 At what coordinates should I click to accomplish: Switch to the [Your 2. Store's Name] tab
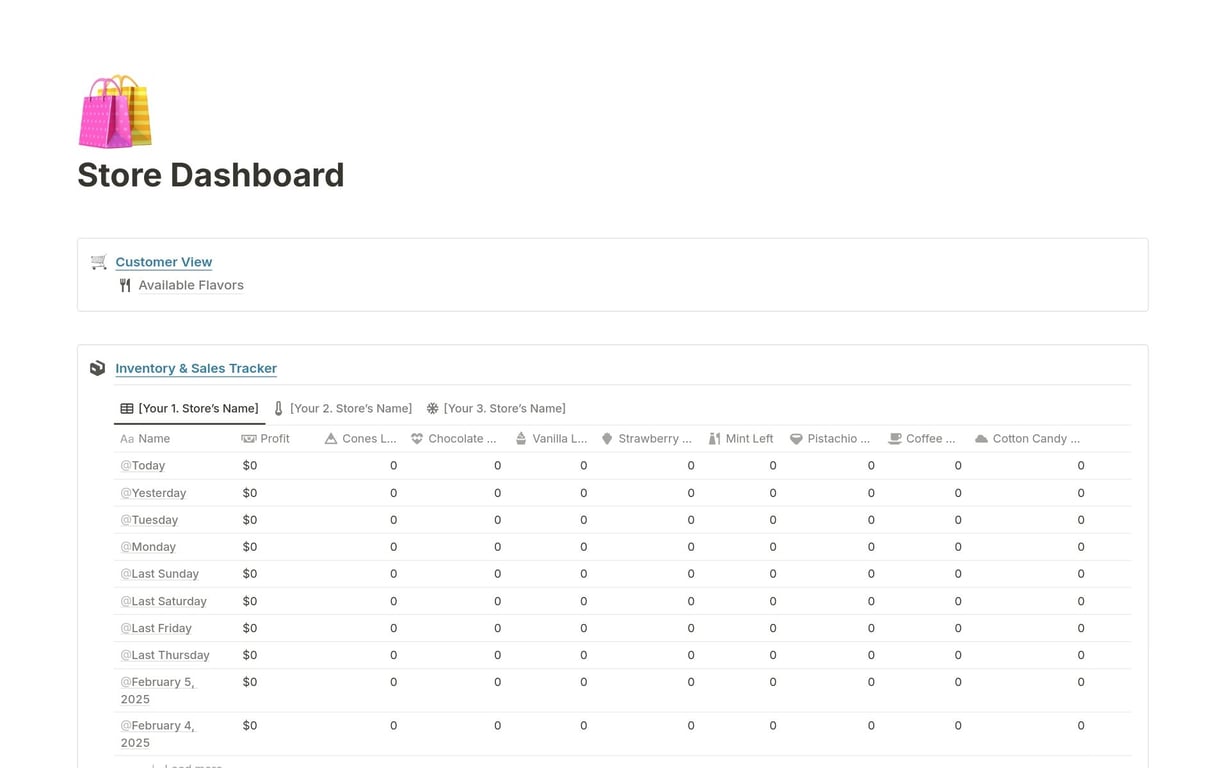342,408
